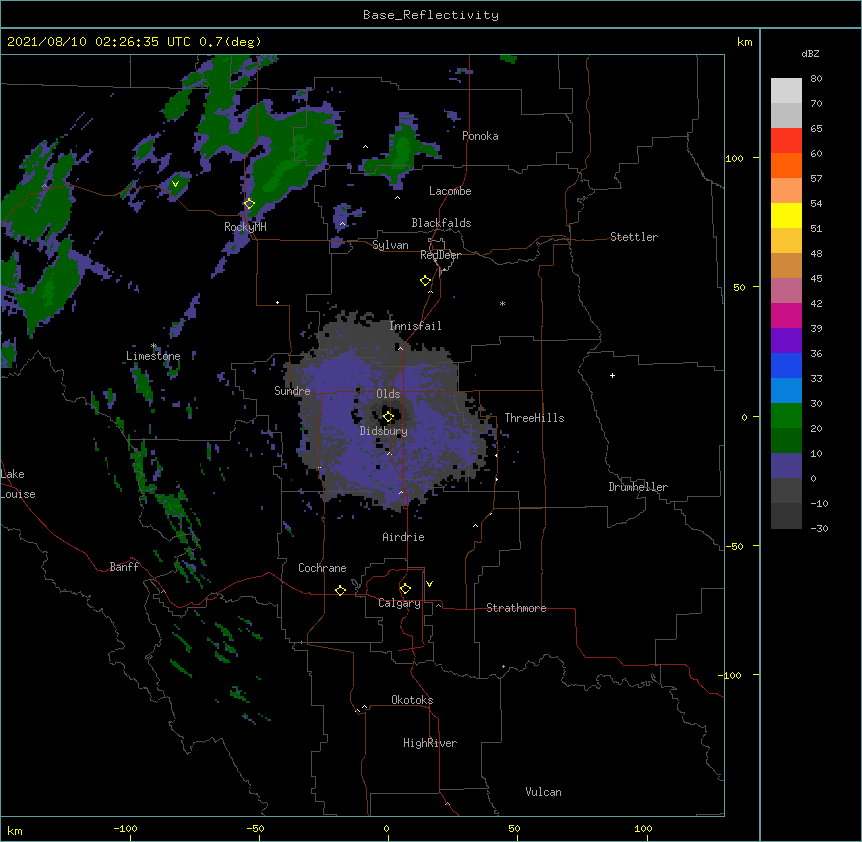
Task: Click the Stettler city label
Action: point(634,237)
